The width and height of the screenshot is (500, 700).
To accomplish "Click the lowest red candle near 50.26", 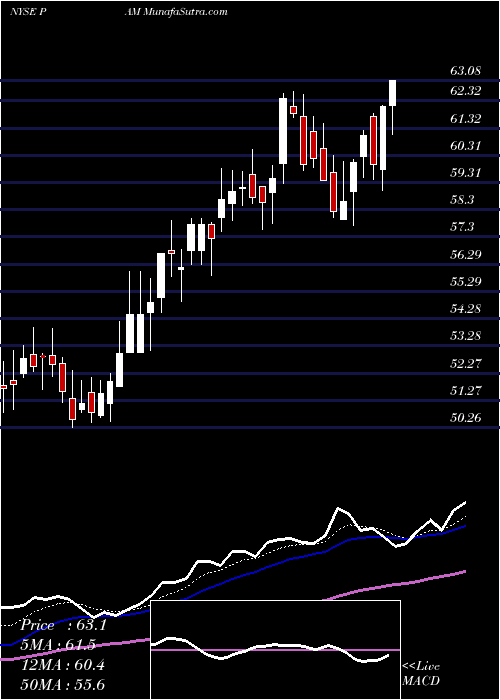I will (x=72, y=409).
